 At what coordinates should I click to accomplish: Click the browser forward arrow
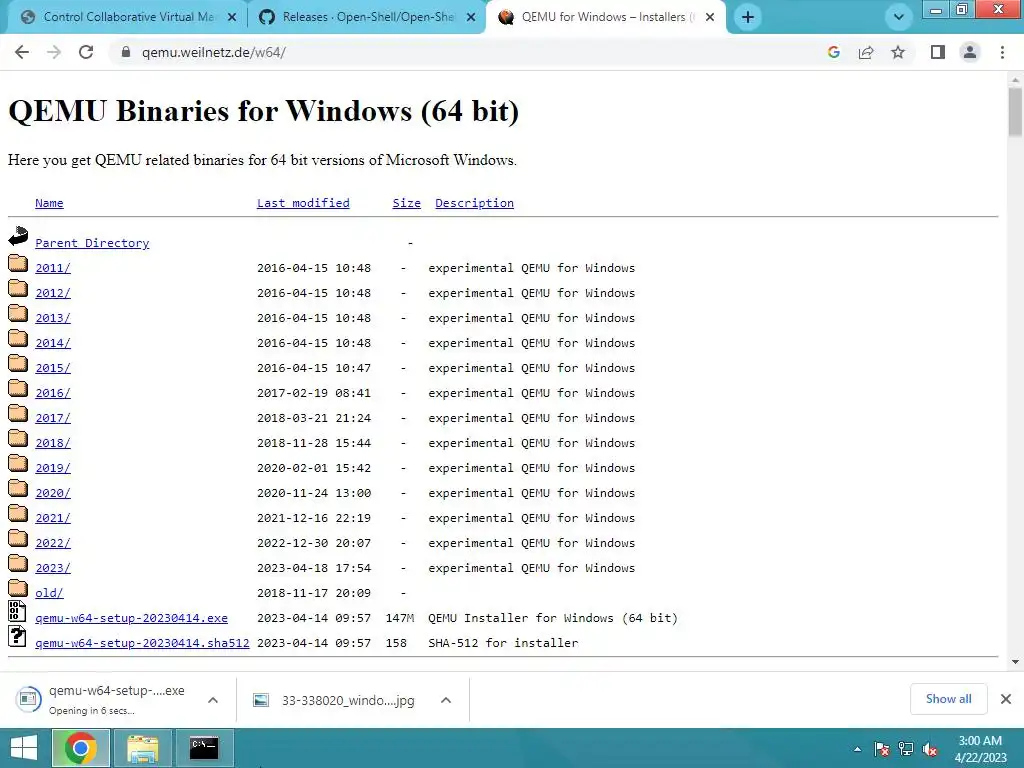tap(54, 52)
